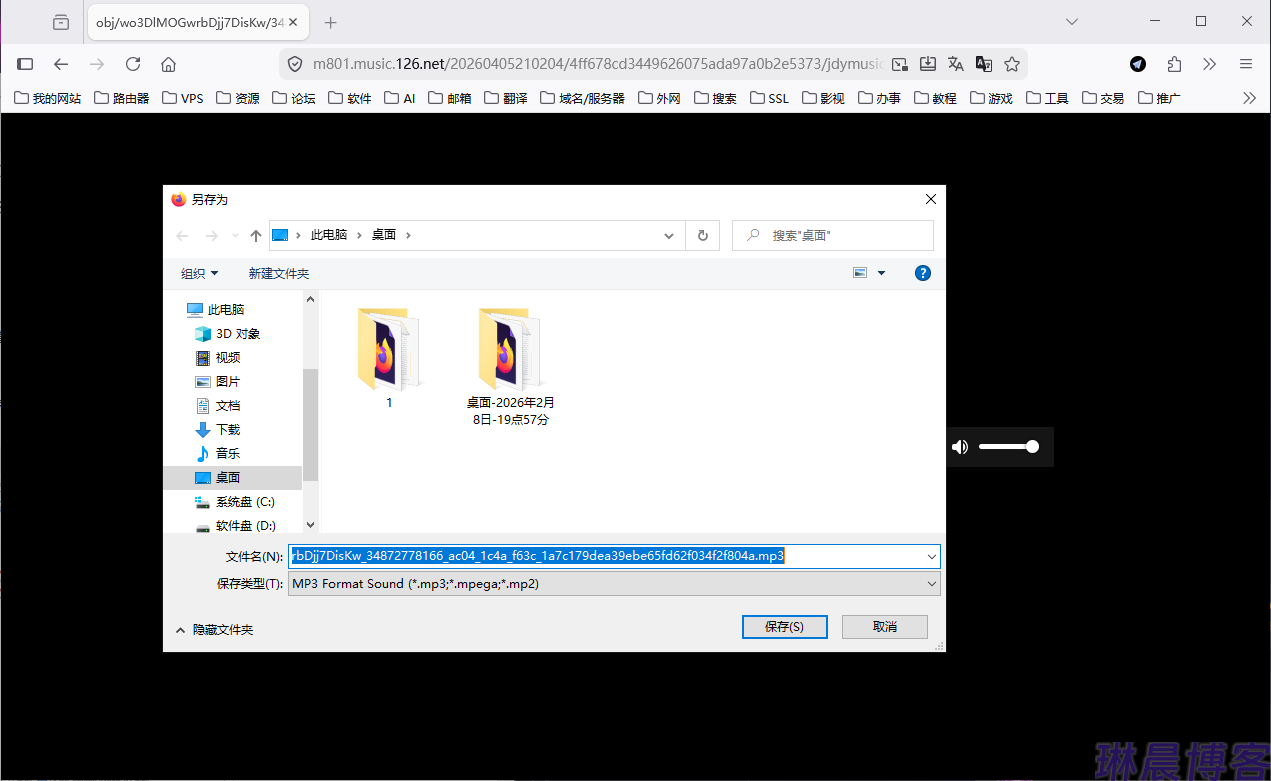Open the Firefox extensions puzzle icon
1271x781 pixels.
click(x=1174, y=64)
